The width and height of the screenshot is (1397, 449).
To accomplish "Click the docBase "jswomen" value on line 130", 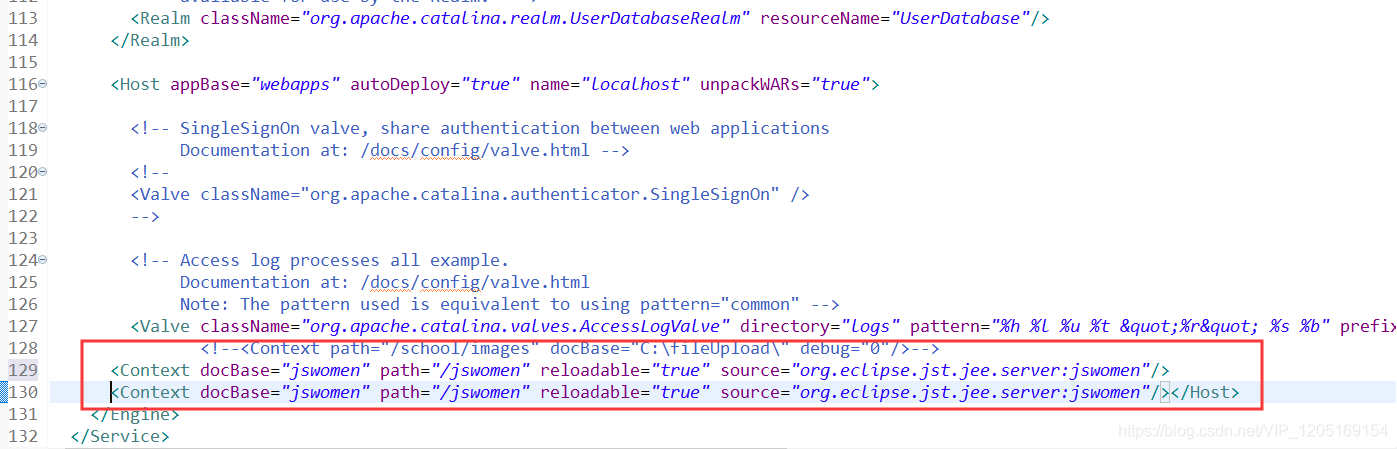I will (325, 393).
